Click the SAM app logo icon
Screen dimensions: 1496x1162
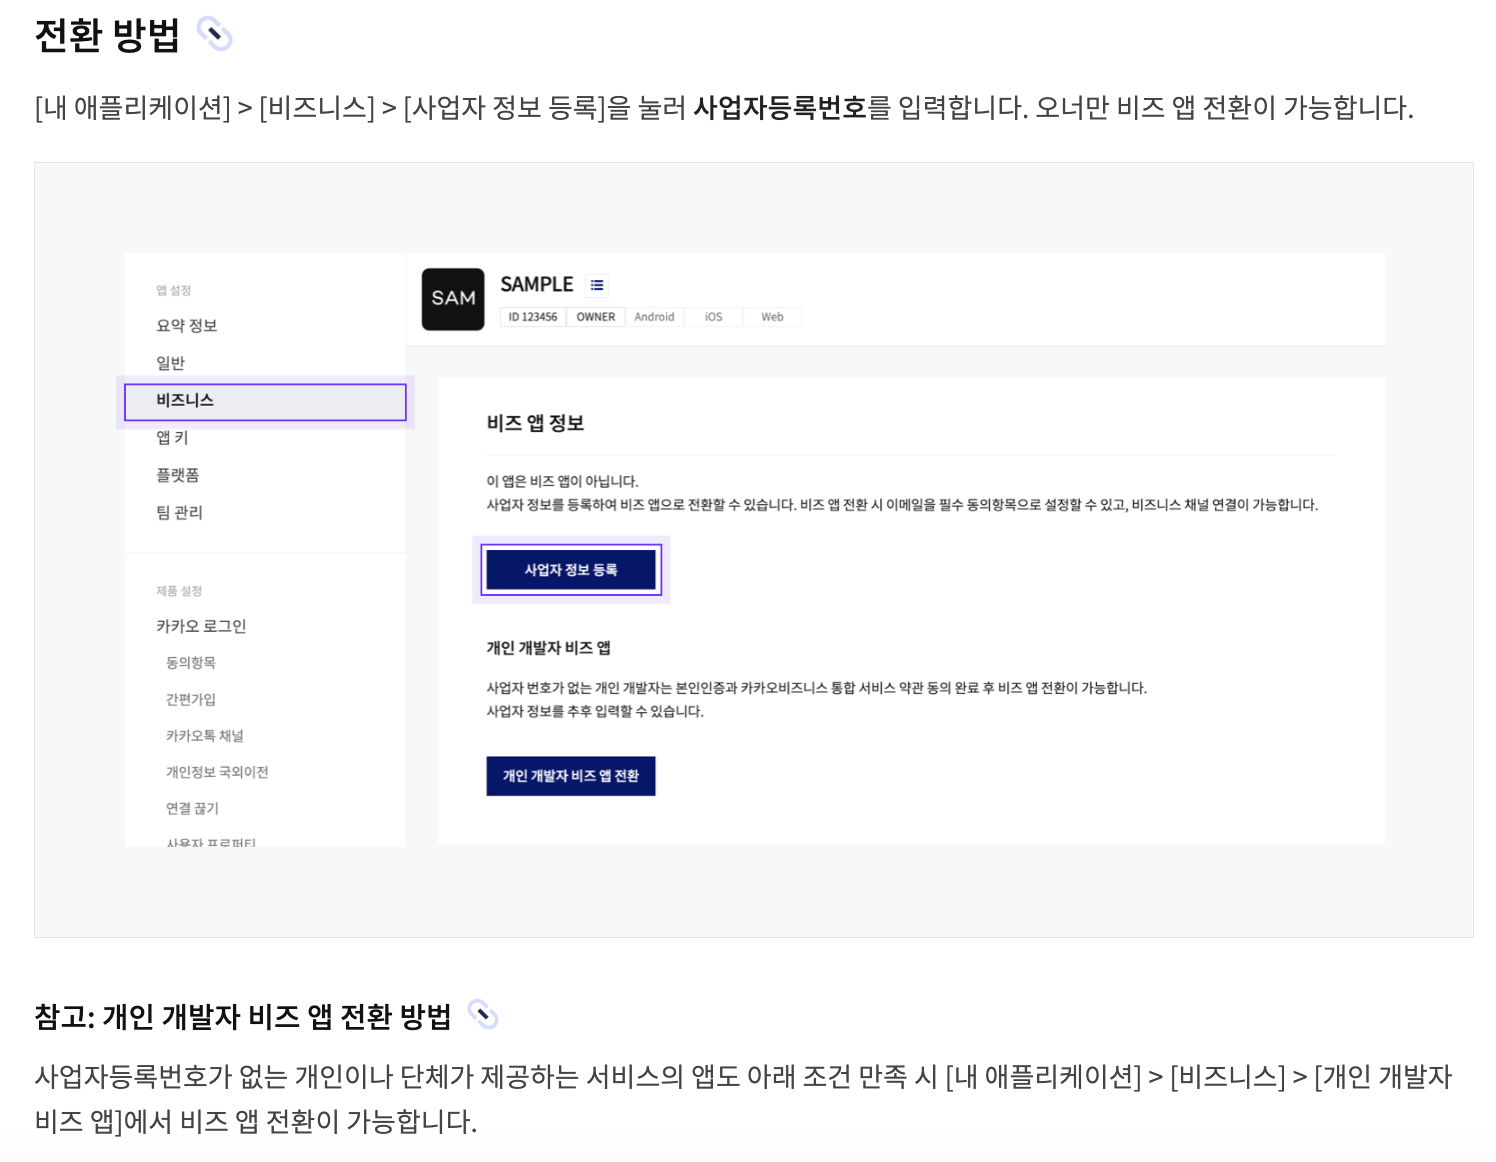[452, 298]
